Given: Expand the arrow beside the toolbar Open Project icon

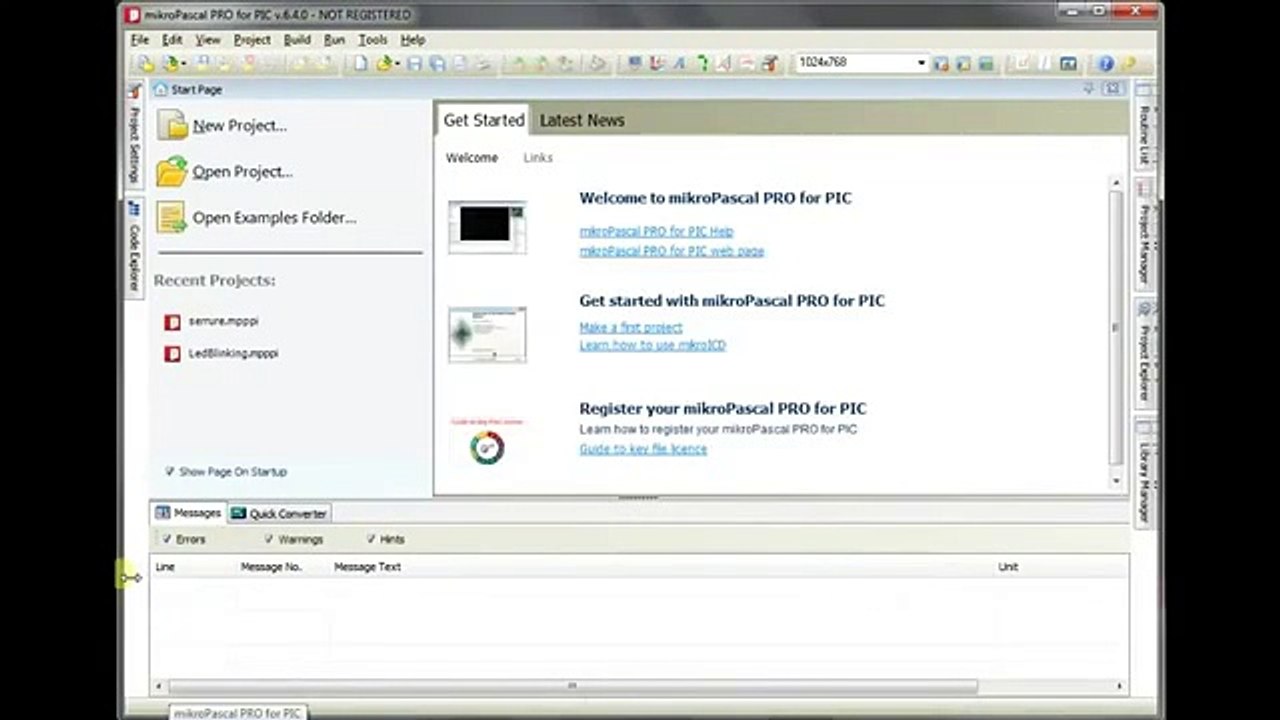Looking at the screenshot, I should (x=184, y=63).
